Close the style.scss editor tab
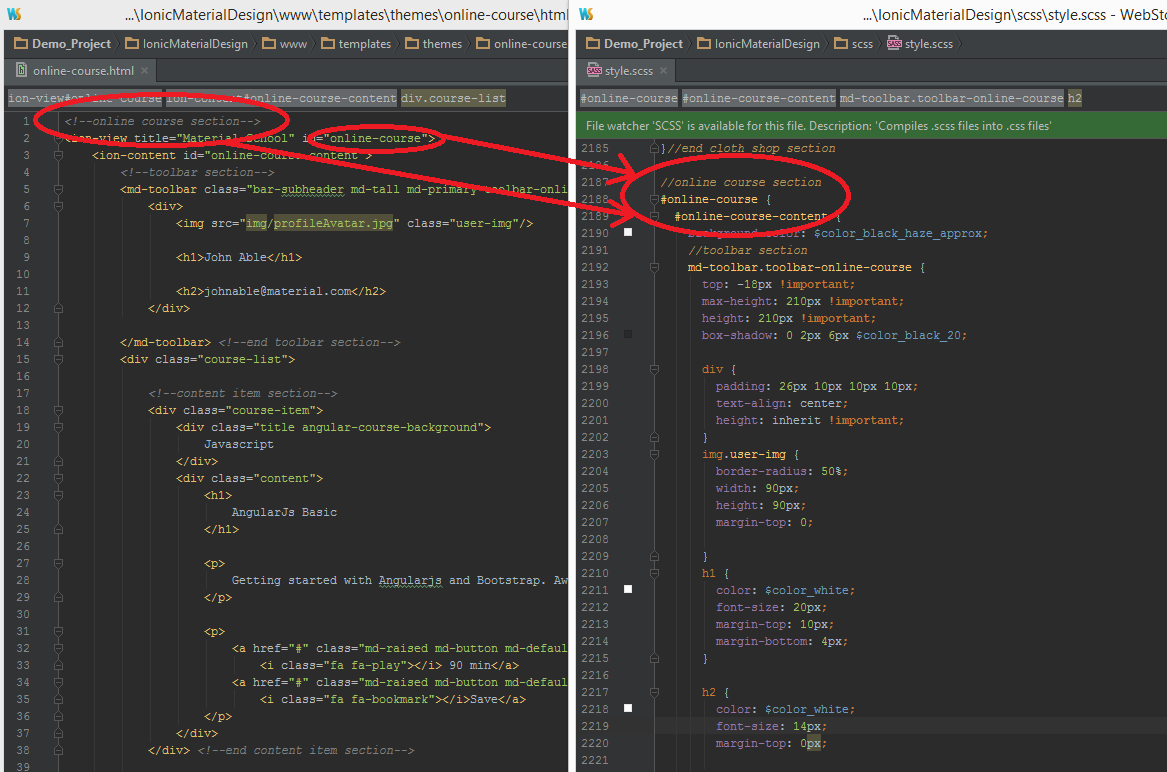 click(x=661, y=71)
